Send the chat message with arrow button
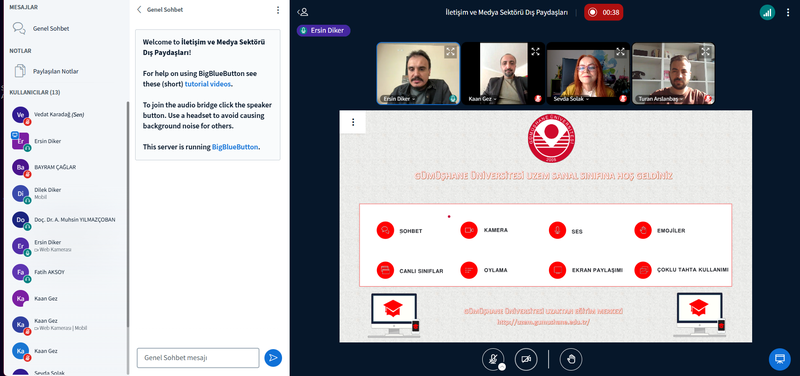Viewport: 800px width, 376px height. (x=273, y=358)
